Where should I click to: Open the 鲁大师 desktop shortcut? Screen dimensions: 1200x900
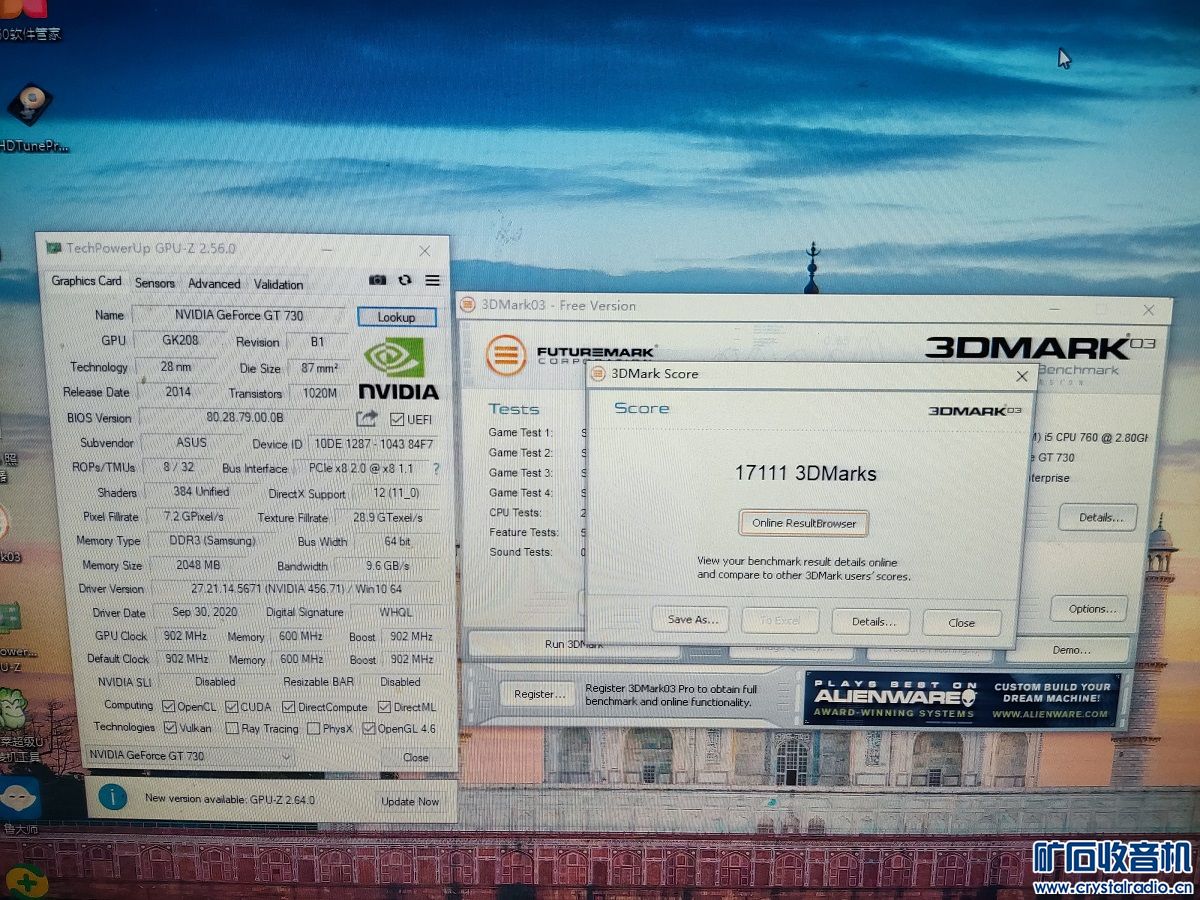tap(20, 806)
